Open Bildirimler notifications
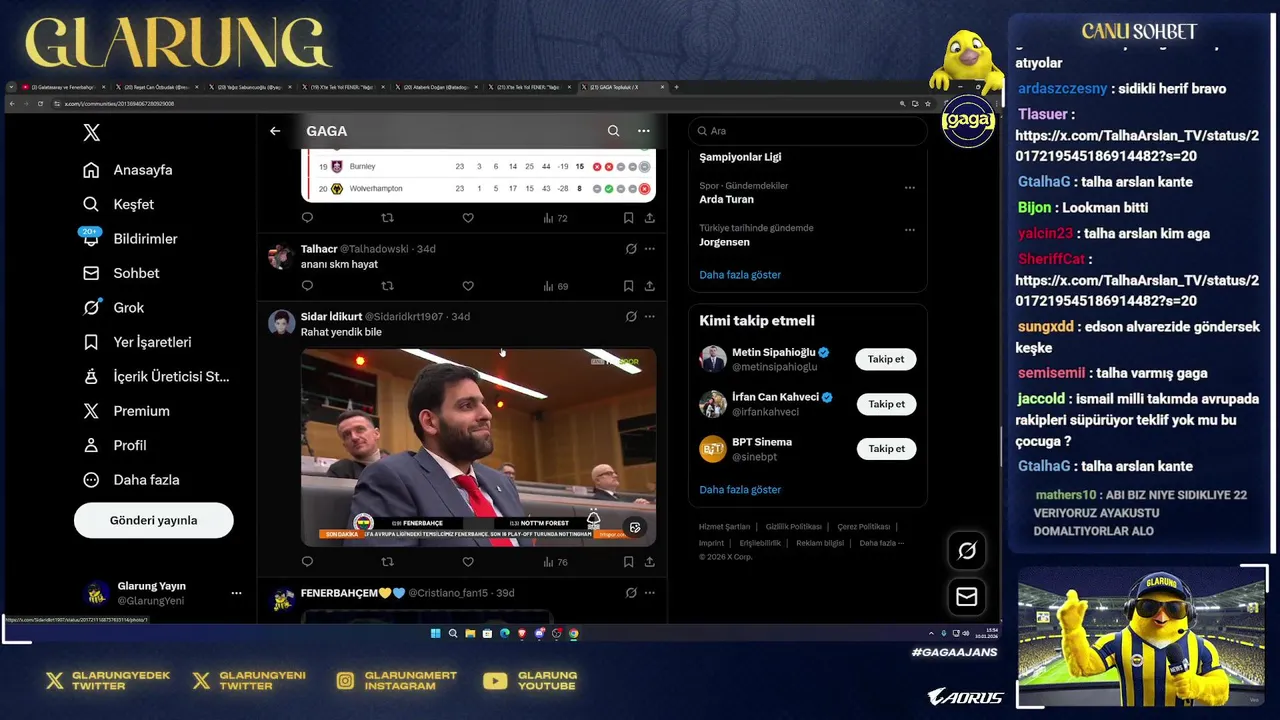Viewport: 1280px width, 720px height. click(x=130, y=239)
